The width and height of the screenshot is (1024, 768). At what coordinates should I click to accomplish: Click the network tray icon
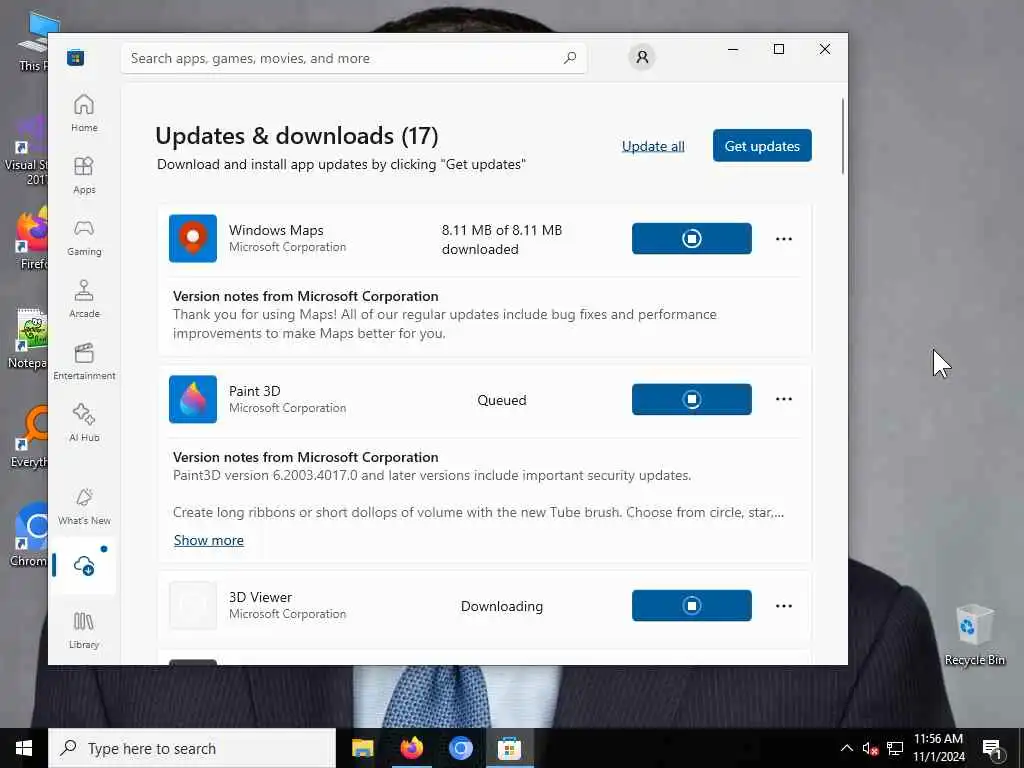click(895, 748)
